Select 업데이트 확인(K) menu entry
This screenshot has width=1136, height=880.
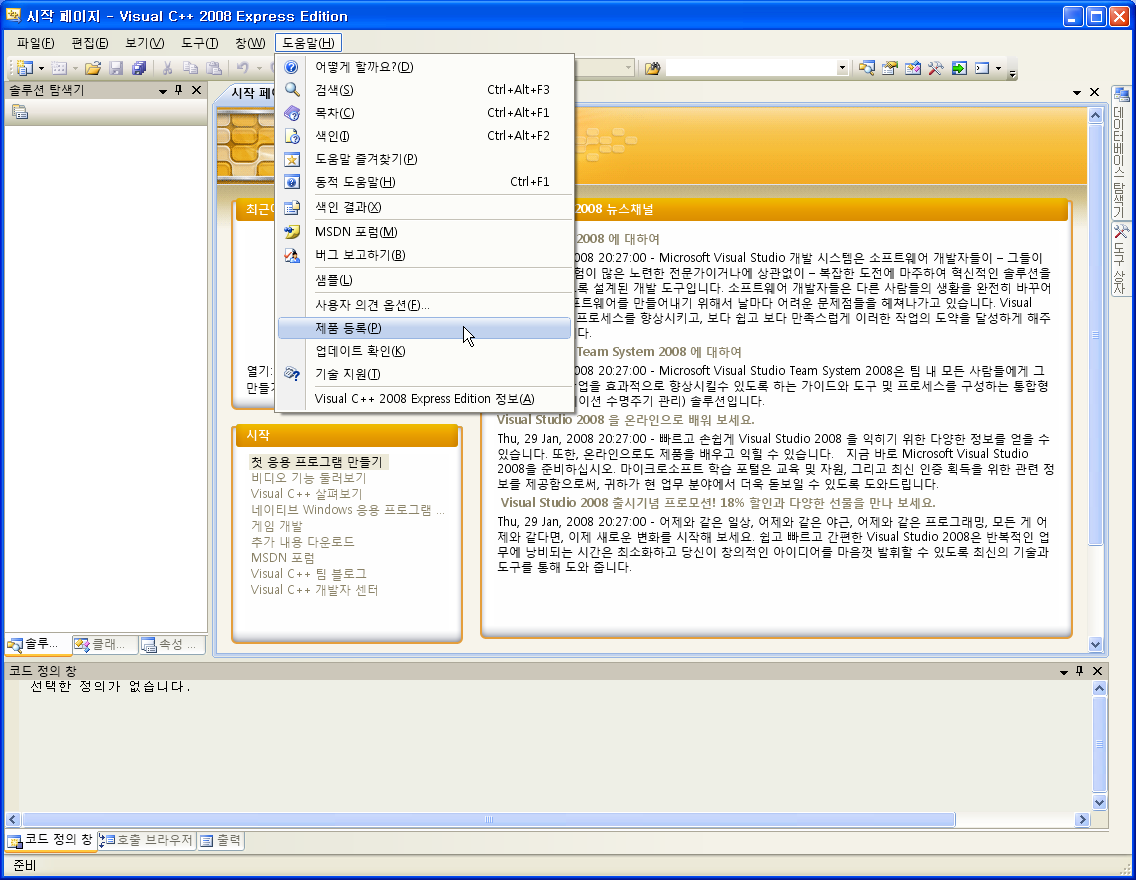click(x=424, y=351)
